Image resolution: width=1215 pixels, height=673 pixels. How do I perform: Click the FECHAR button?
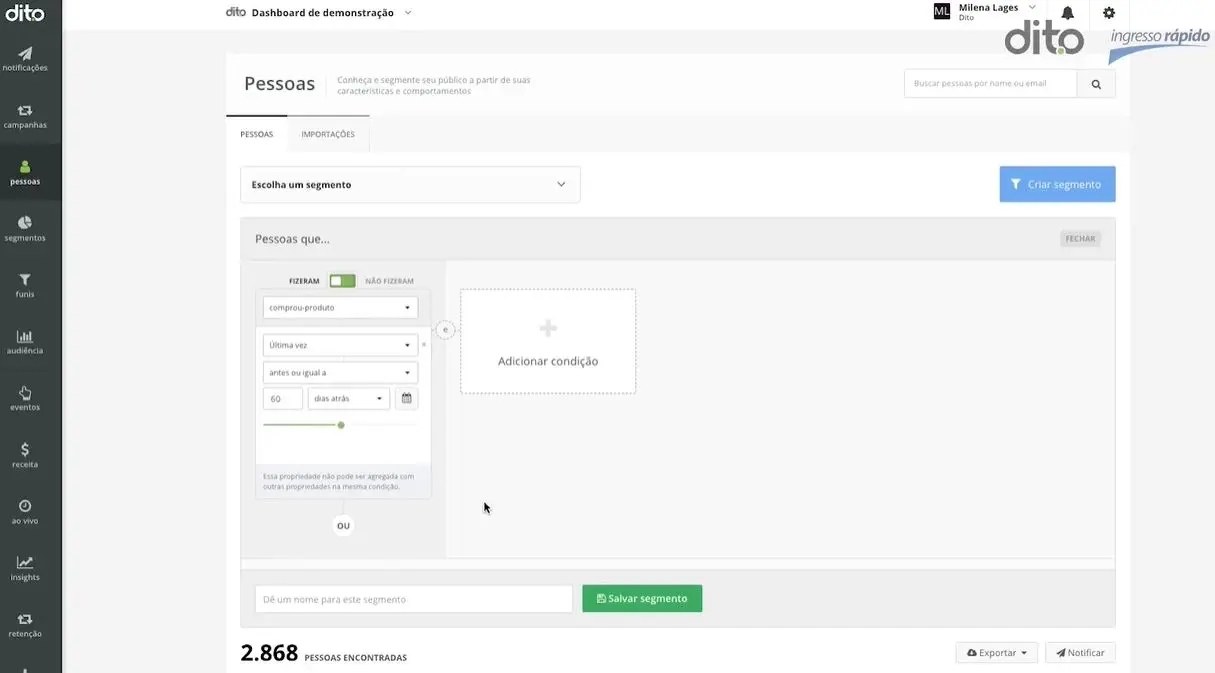coord(1080,239)
